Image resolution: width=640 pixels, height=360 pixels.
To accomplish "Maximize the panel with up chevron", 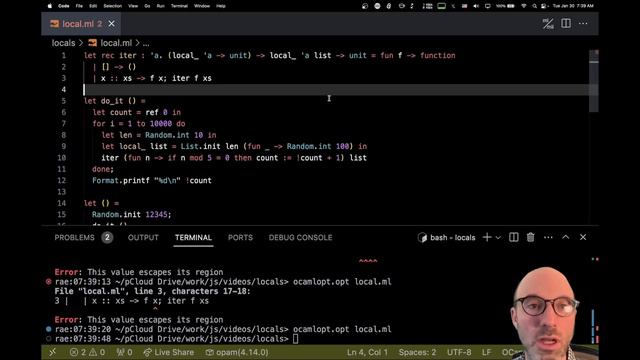I will tap(566, 237).
